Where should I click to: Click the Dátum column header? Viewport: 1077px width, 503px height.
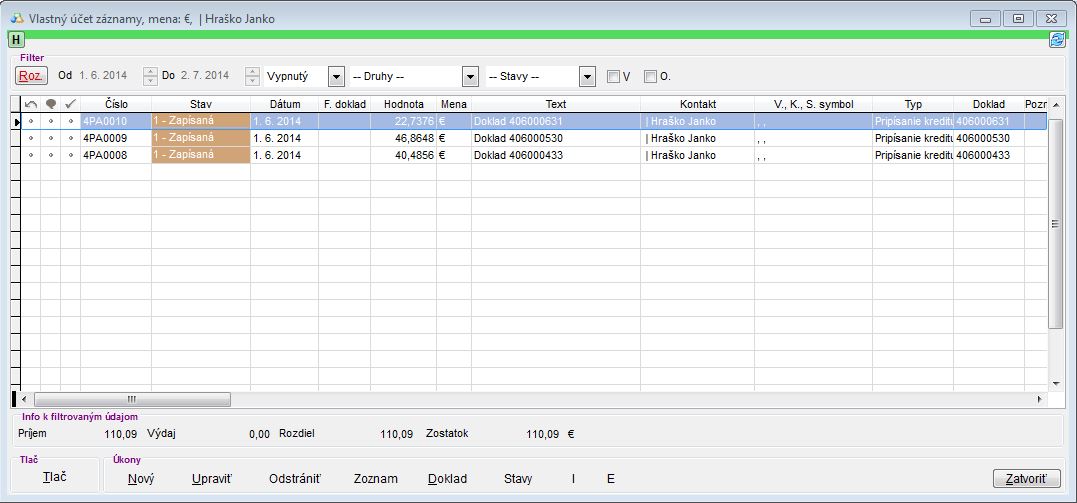click(x=284, y=104)
